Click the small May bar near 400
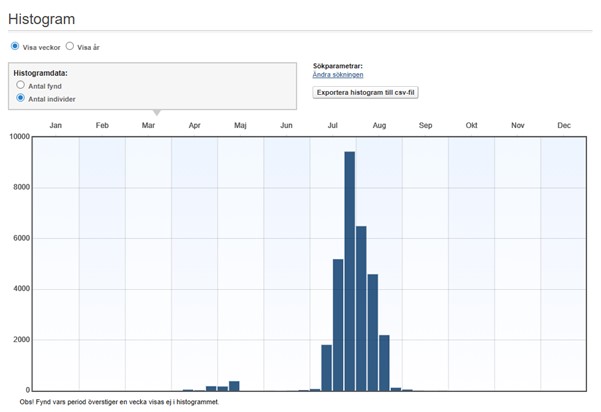 234,386
